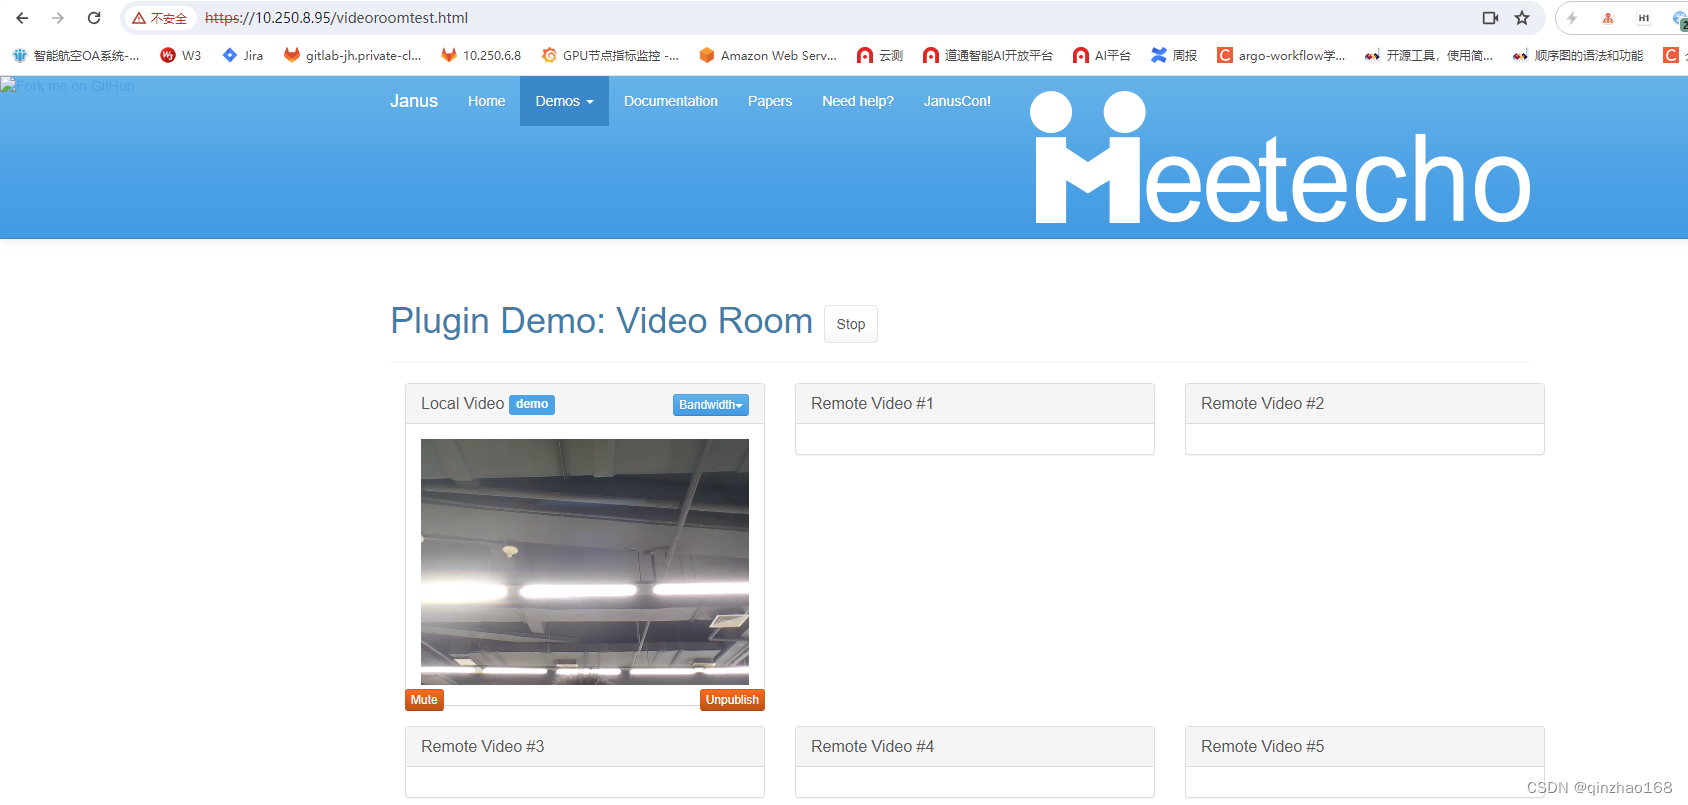Open the Documentation page

point(671,101)
